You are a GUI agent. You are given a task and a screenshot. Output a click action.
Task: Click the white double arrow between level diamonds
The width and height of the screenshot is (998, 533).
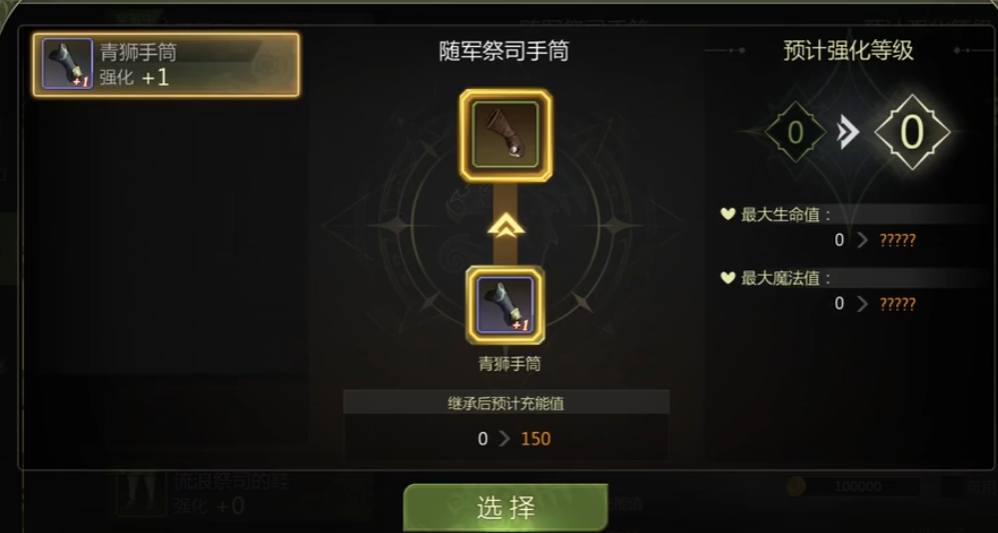pyautogui.click(x=848, y=133)
